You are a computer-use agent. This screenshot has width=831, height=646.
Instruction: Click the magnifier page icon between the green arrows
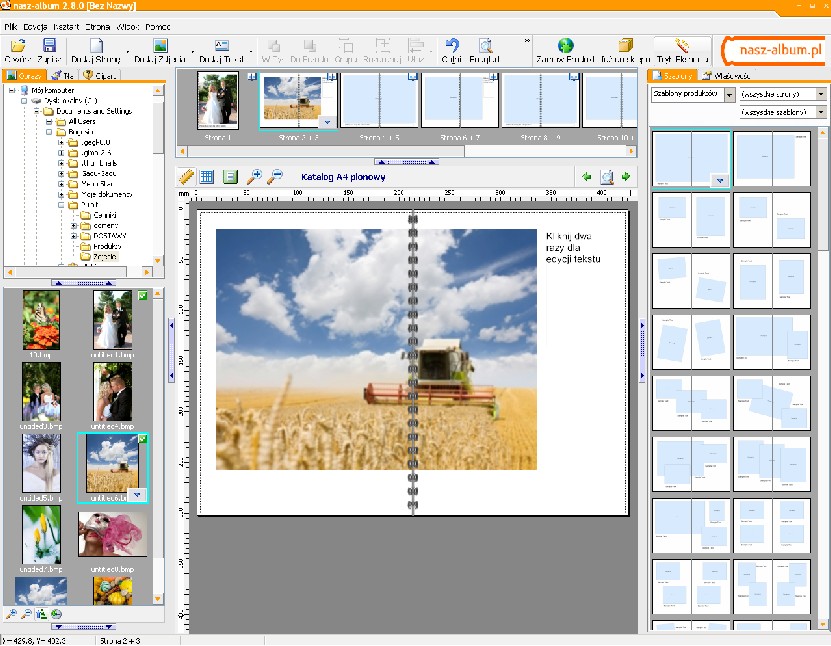tap(606, 176)
